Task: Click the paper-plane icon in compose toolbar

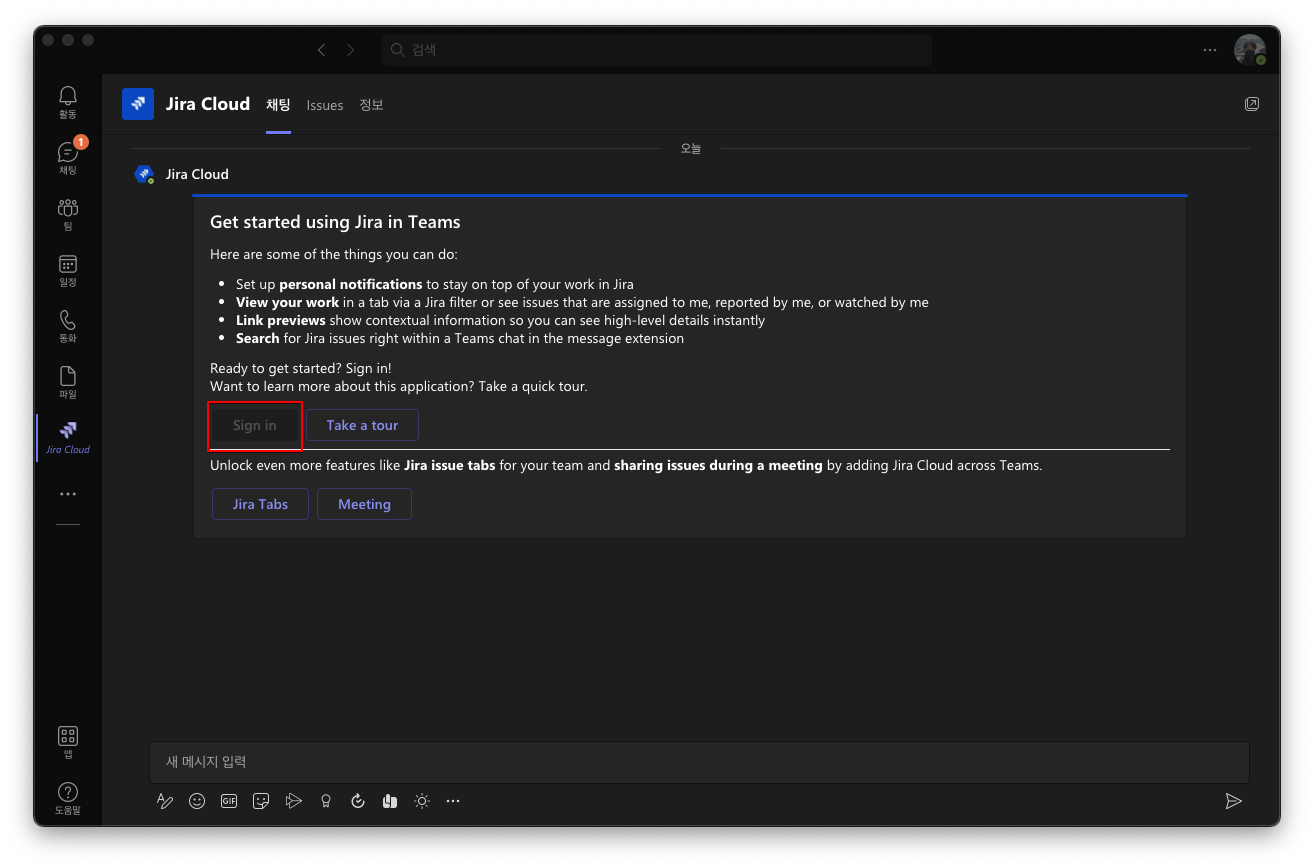Action: click(293, 801)
